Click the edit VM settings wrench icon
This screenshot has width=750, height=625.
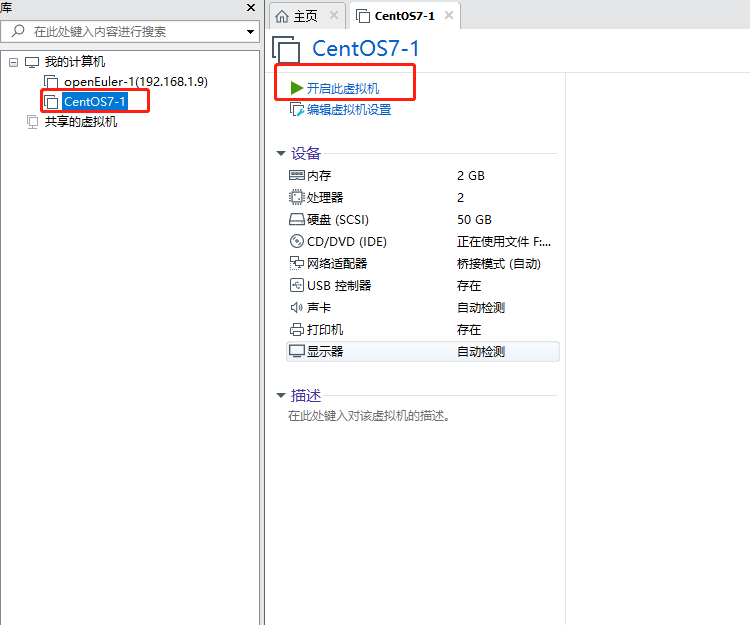point(297,110)
